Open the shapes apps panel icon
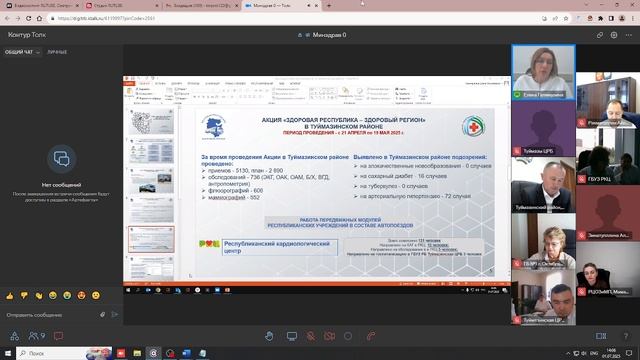Image resolution: width=640 pixels, height=360 pixels. [x=14, y=336]
